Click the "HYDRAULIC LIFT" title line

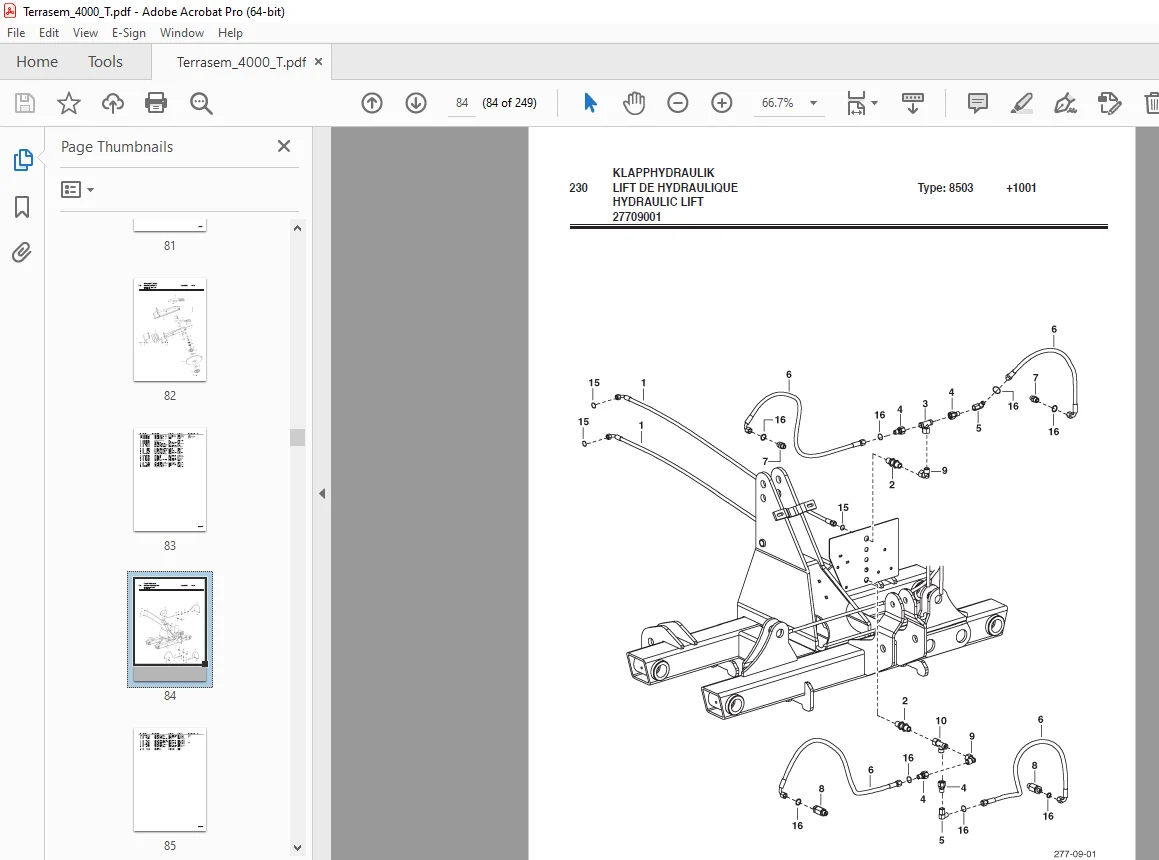[x=658, y=202]
